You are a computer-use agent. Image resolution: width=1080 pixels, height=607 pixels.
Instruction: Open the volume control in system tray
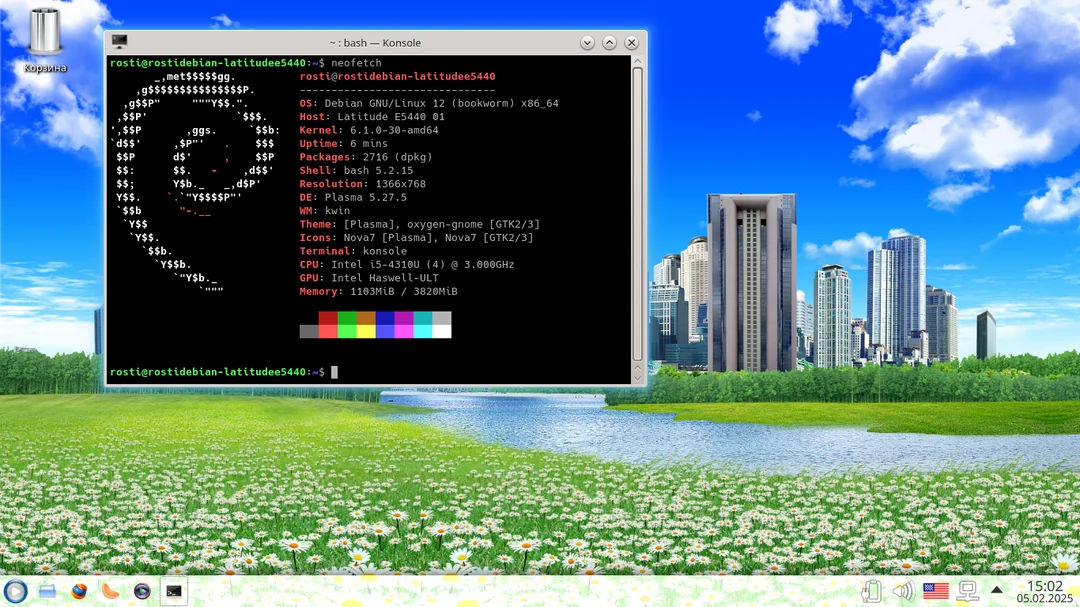[x=903, y=591]
